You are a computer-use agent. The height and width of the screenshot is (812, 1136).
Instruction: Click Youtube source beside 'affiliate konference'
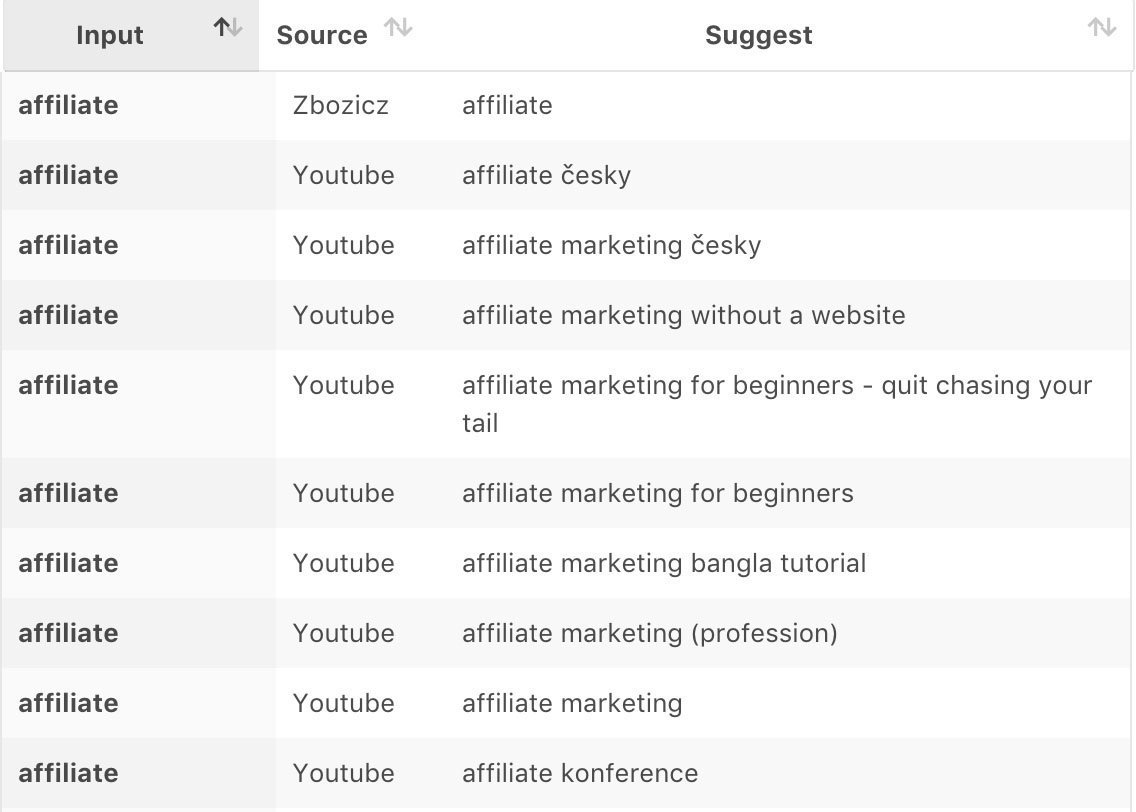click(343, 774)
